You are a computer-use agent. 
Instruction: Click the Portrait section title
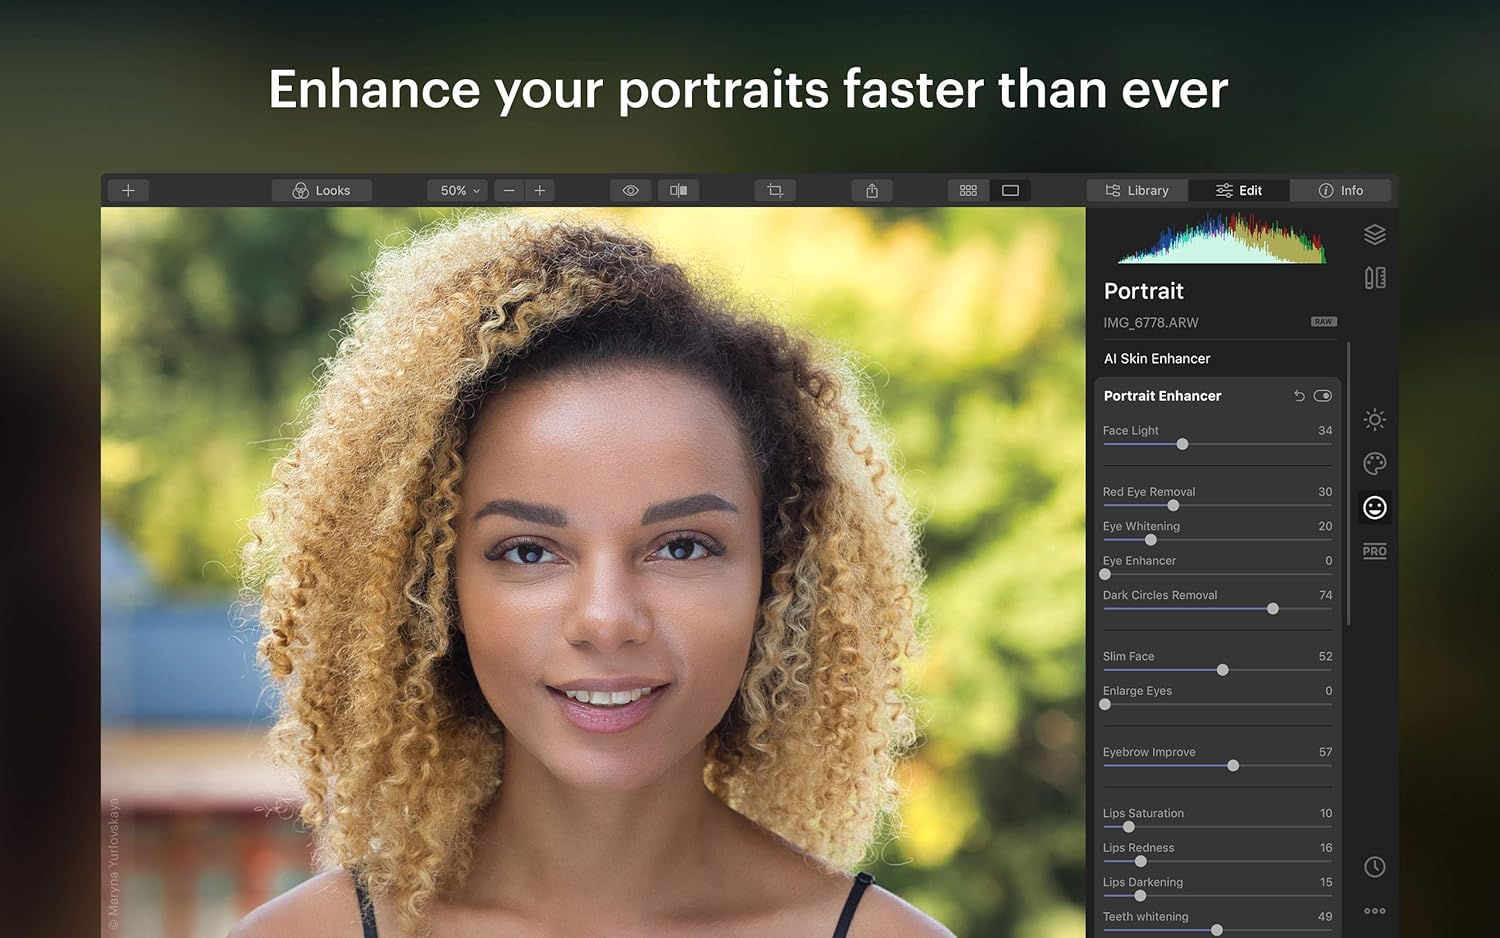(1144, 291)
